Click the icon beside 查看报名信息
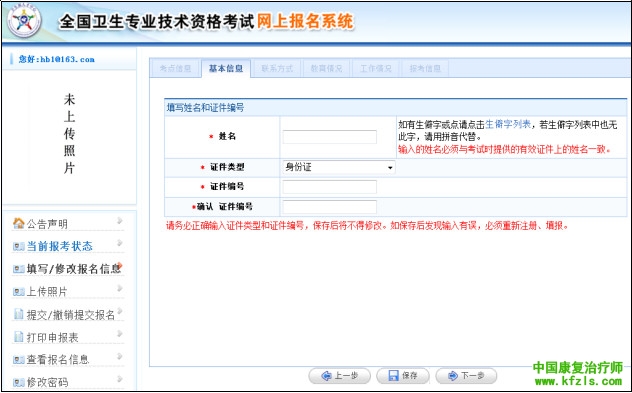 pos(19,360)
